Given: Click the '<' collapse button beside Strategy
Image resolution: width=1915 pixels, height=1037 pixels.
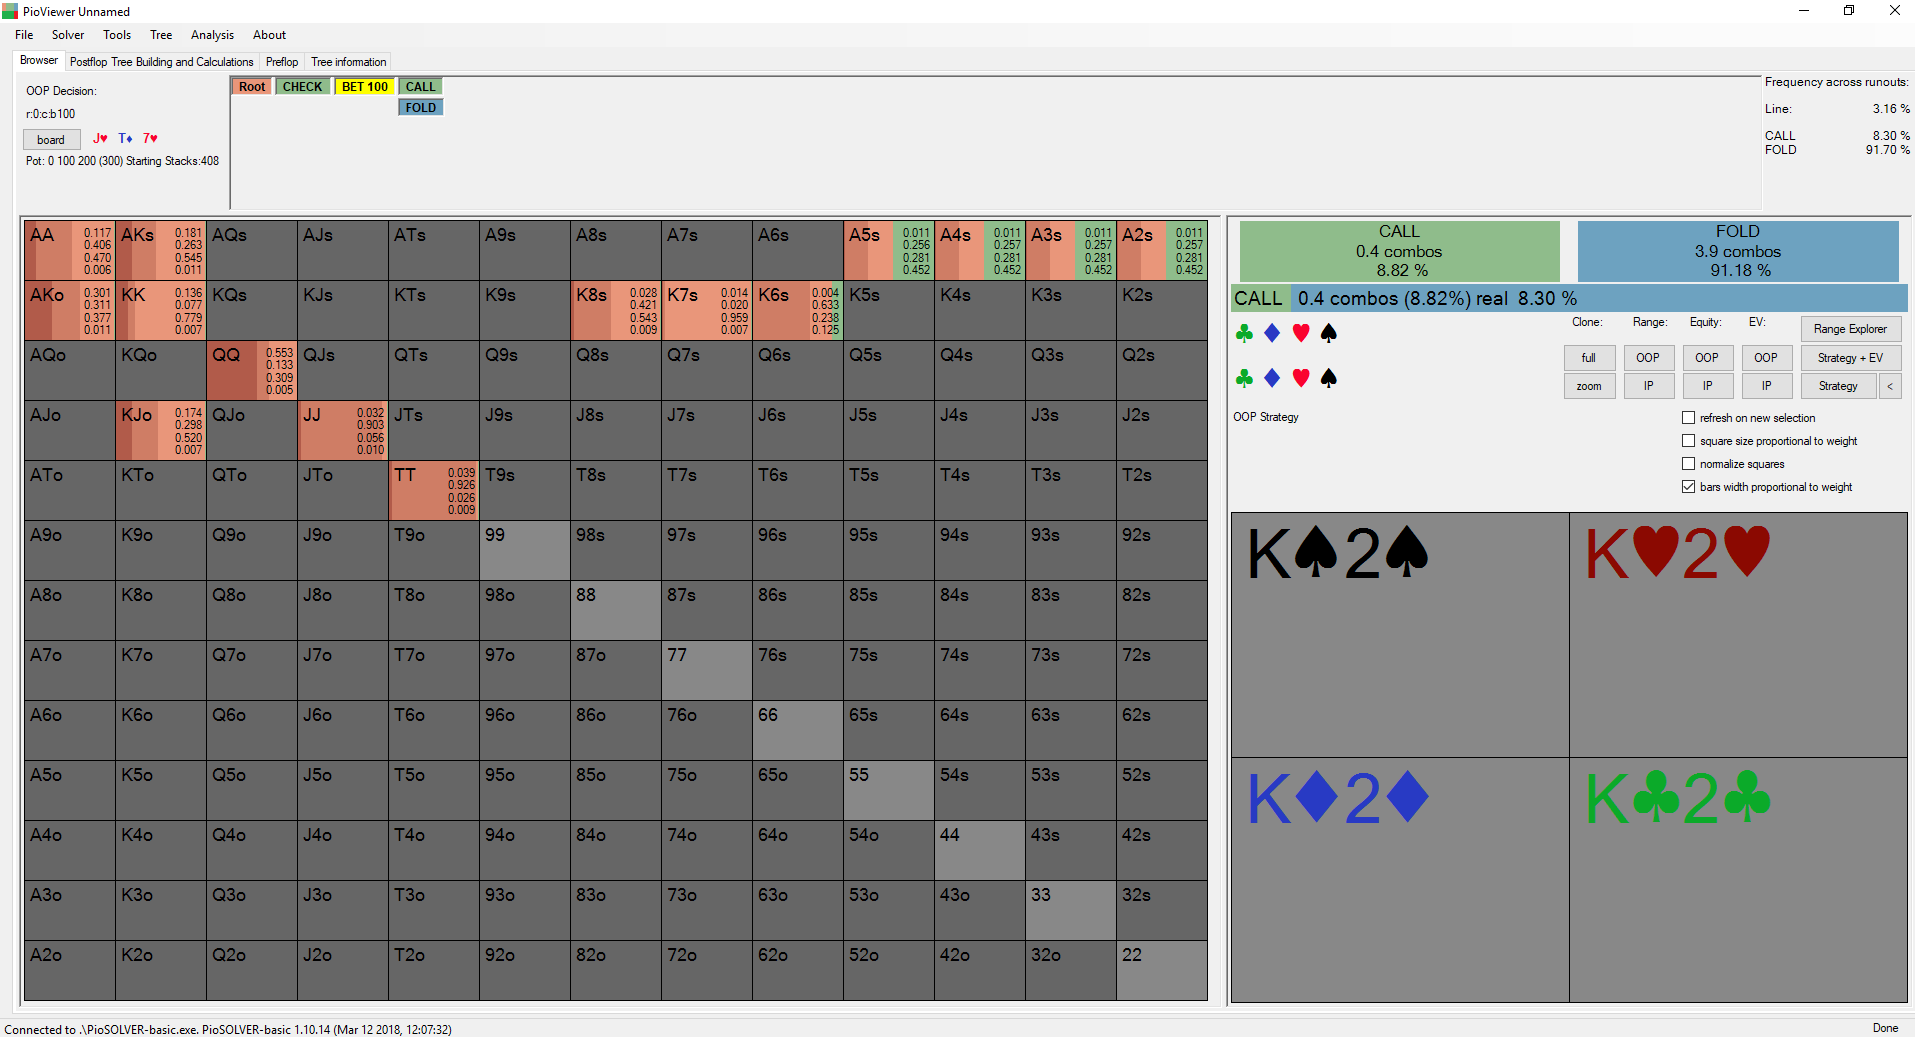Looking at the screenshot, I should click(1890, 386).
